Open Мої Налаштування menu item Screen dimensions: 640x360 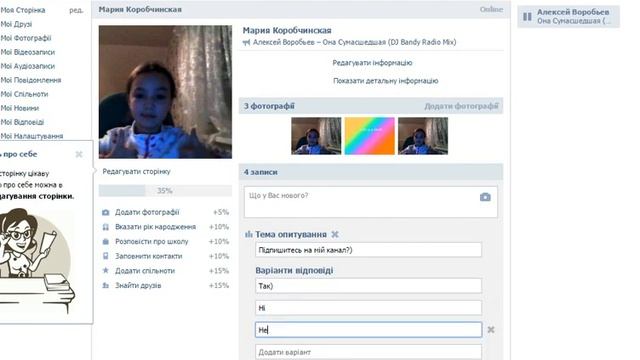31,136
